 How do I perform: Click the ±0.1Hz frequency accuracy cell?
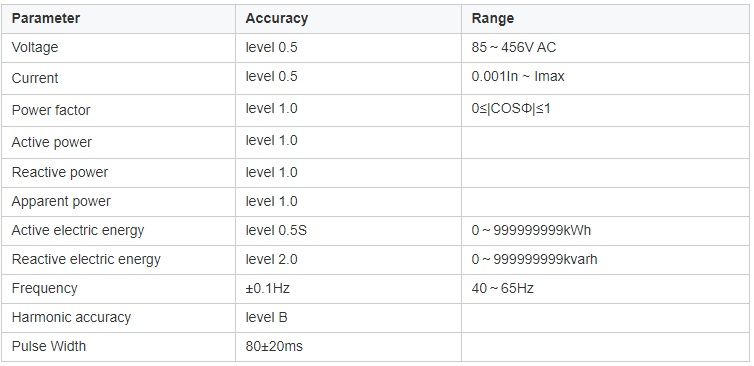point(348,289)
